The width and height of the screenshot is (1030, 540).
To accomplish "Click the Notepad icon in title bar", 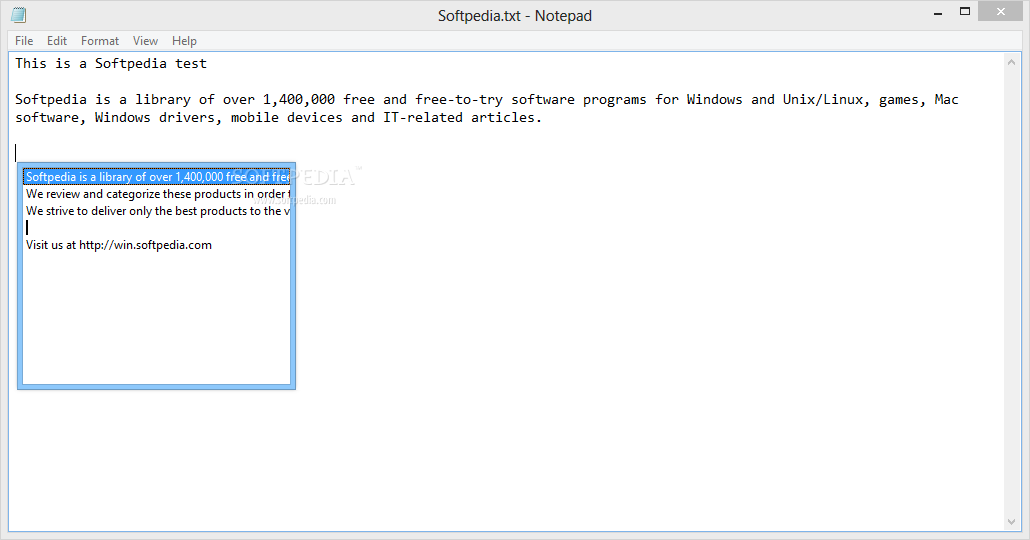I will [x=19, y=14].
